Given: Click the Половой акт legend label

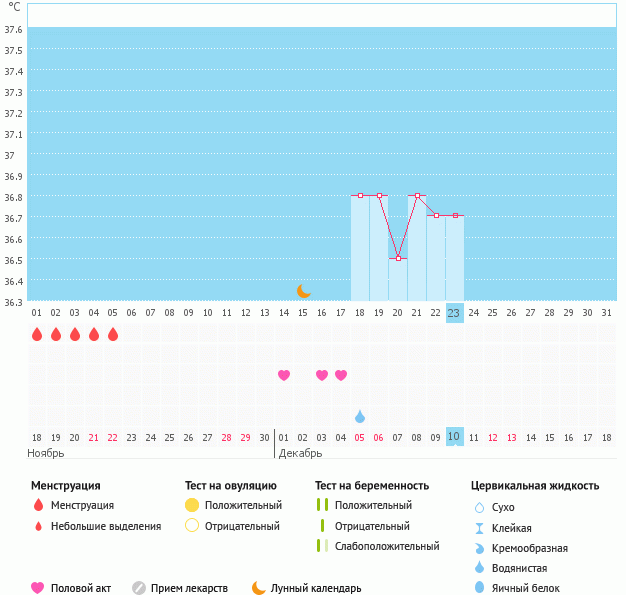Looking at the screenshot, I should click(x=83, y=588).
